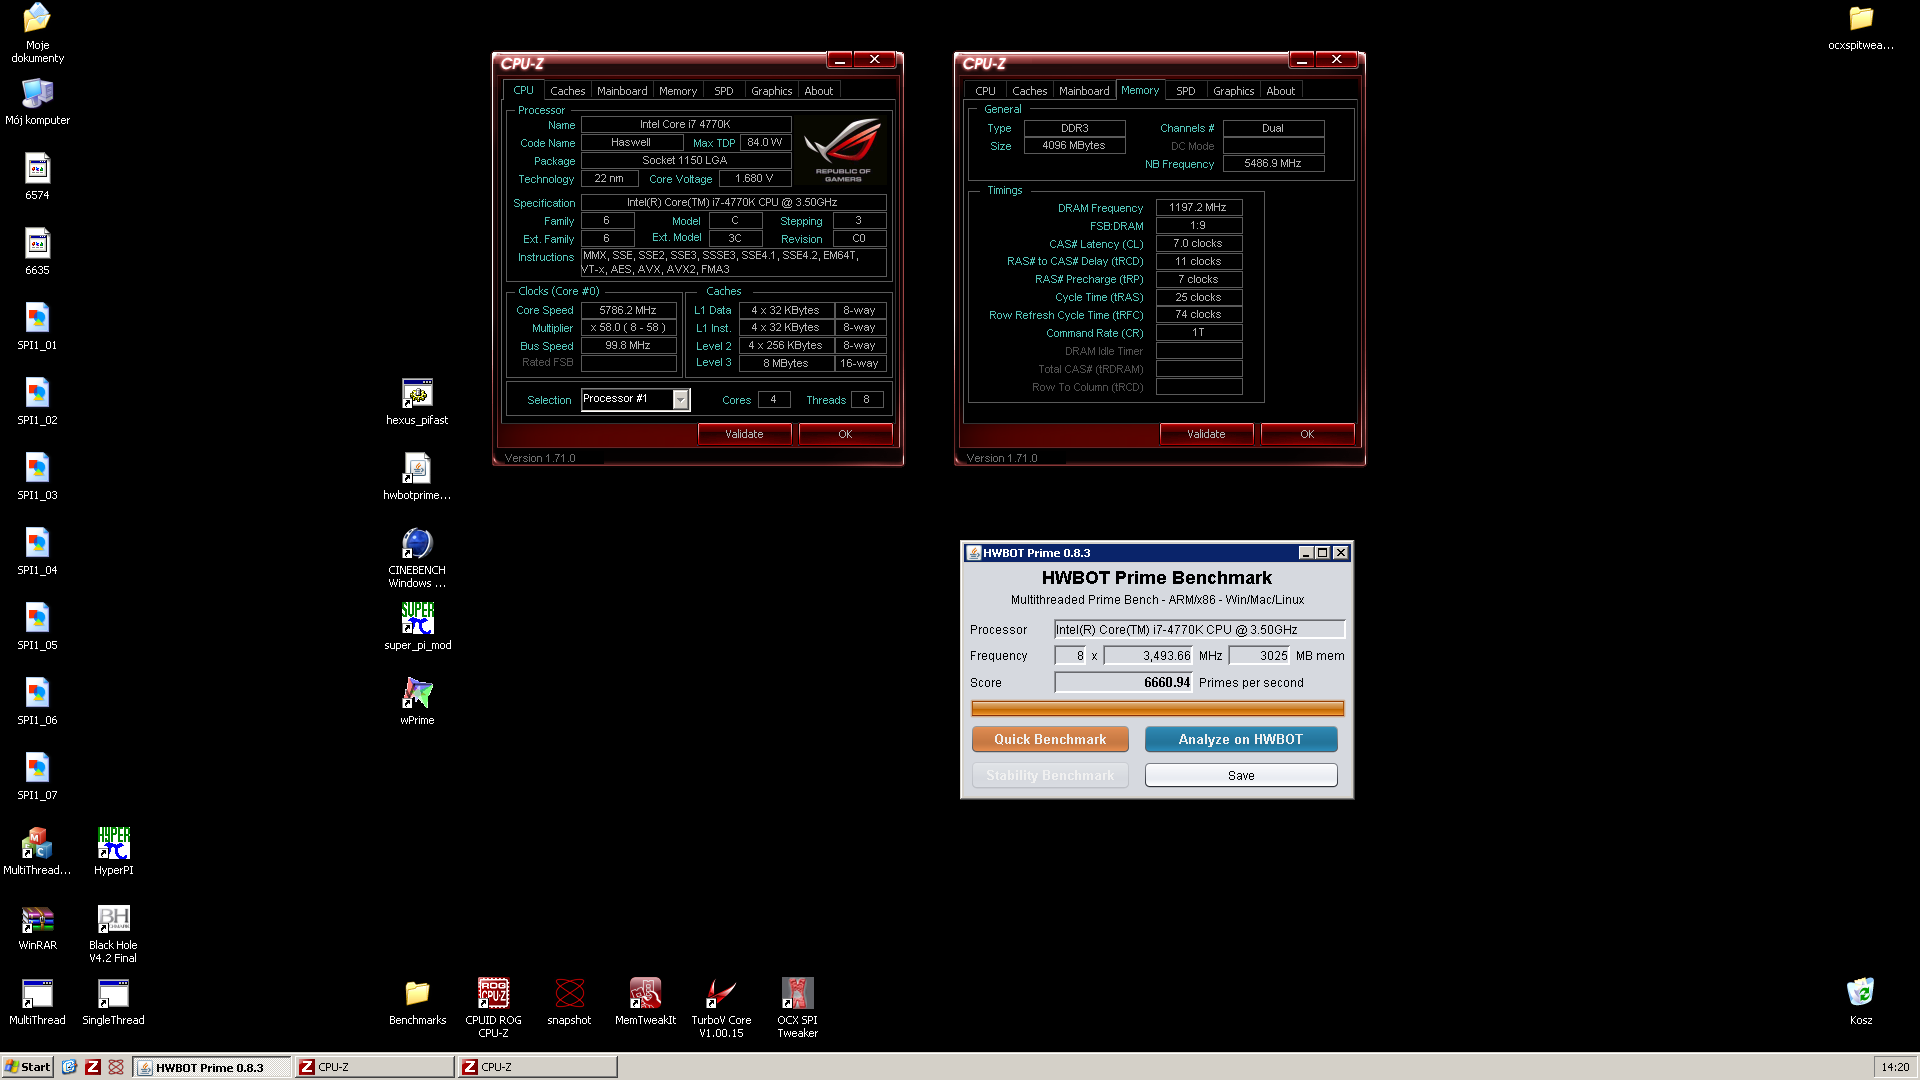Click the Core Speed value 5786.2 MHz
Image resolution: width=1920 pixels, height=1080 pixels.
(628, 310)
